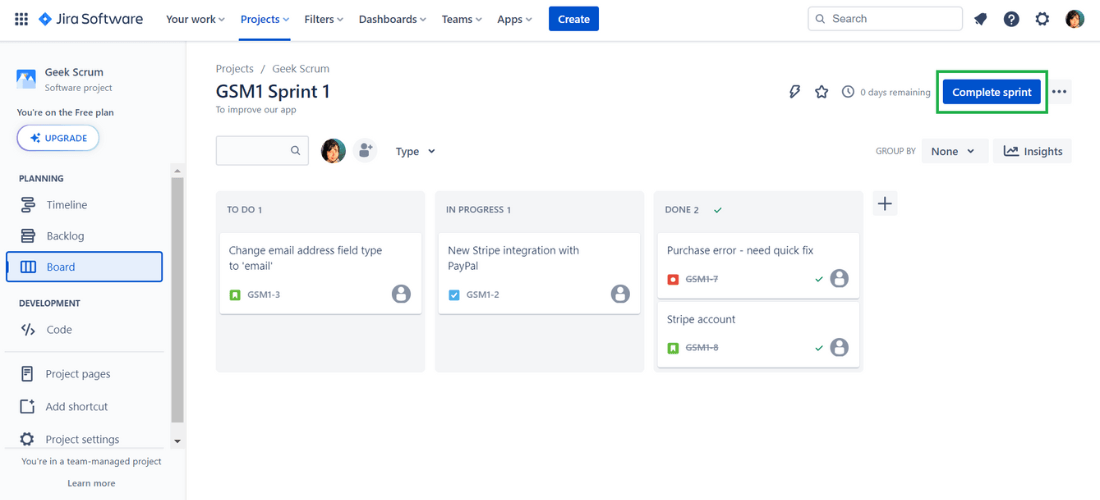The image size is (1100, 500).
Task: Expand the Type filter dropdown
Action: (415, 151)
